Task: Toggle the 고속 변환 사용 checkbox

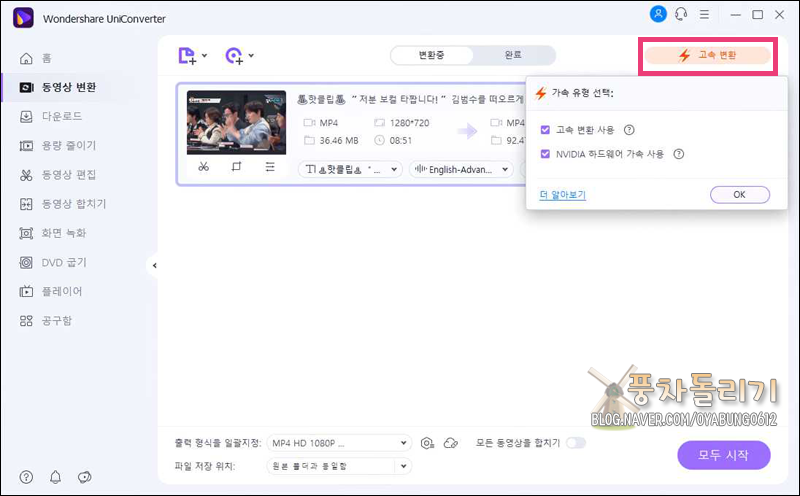Action: (x=545, y=130)
